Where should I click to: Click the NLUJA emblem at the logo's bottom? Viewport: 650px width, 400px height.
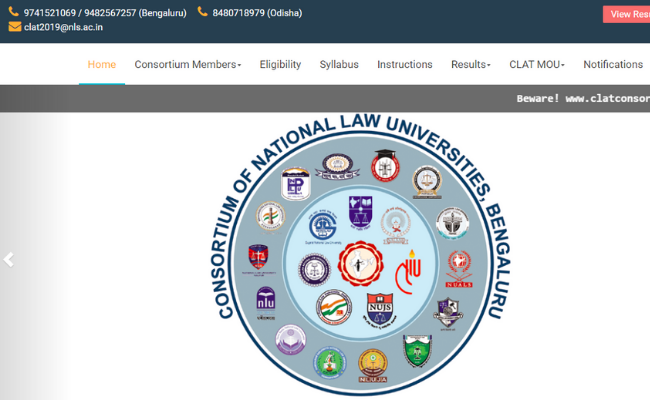pyautogui.click(x=373, y=366)
